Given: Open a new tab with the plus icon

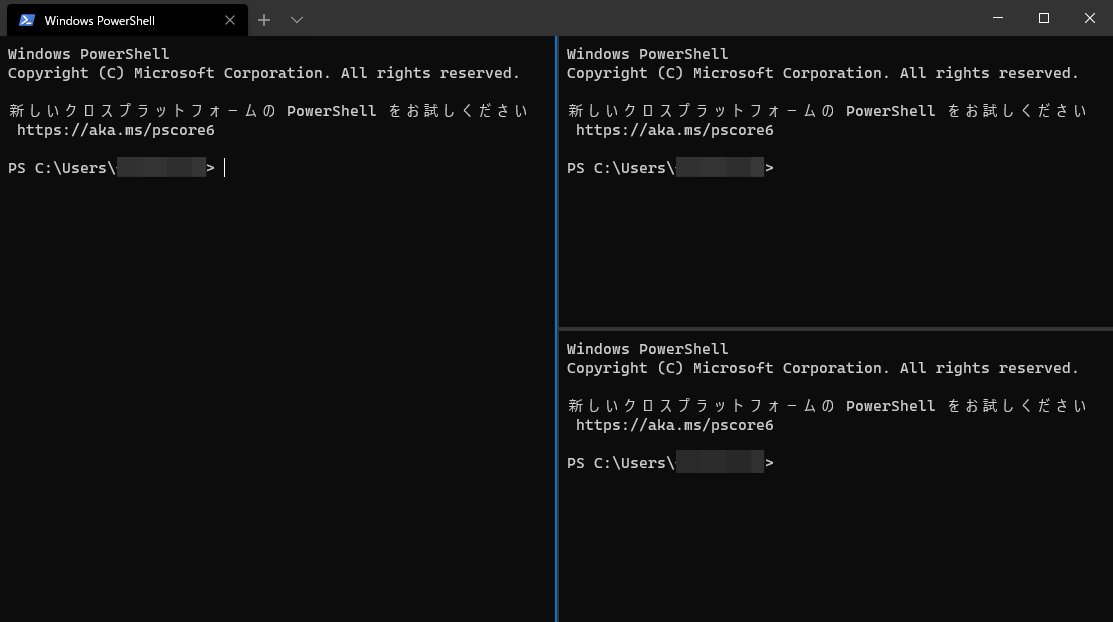Looking at the screenshot, I should tap(263, 19).
